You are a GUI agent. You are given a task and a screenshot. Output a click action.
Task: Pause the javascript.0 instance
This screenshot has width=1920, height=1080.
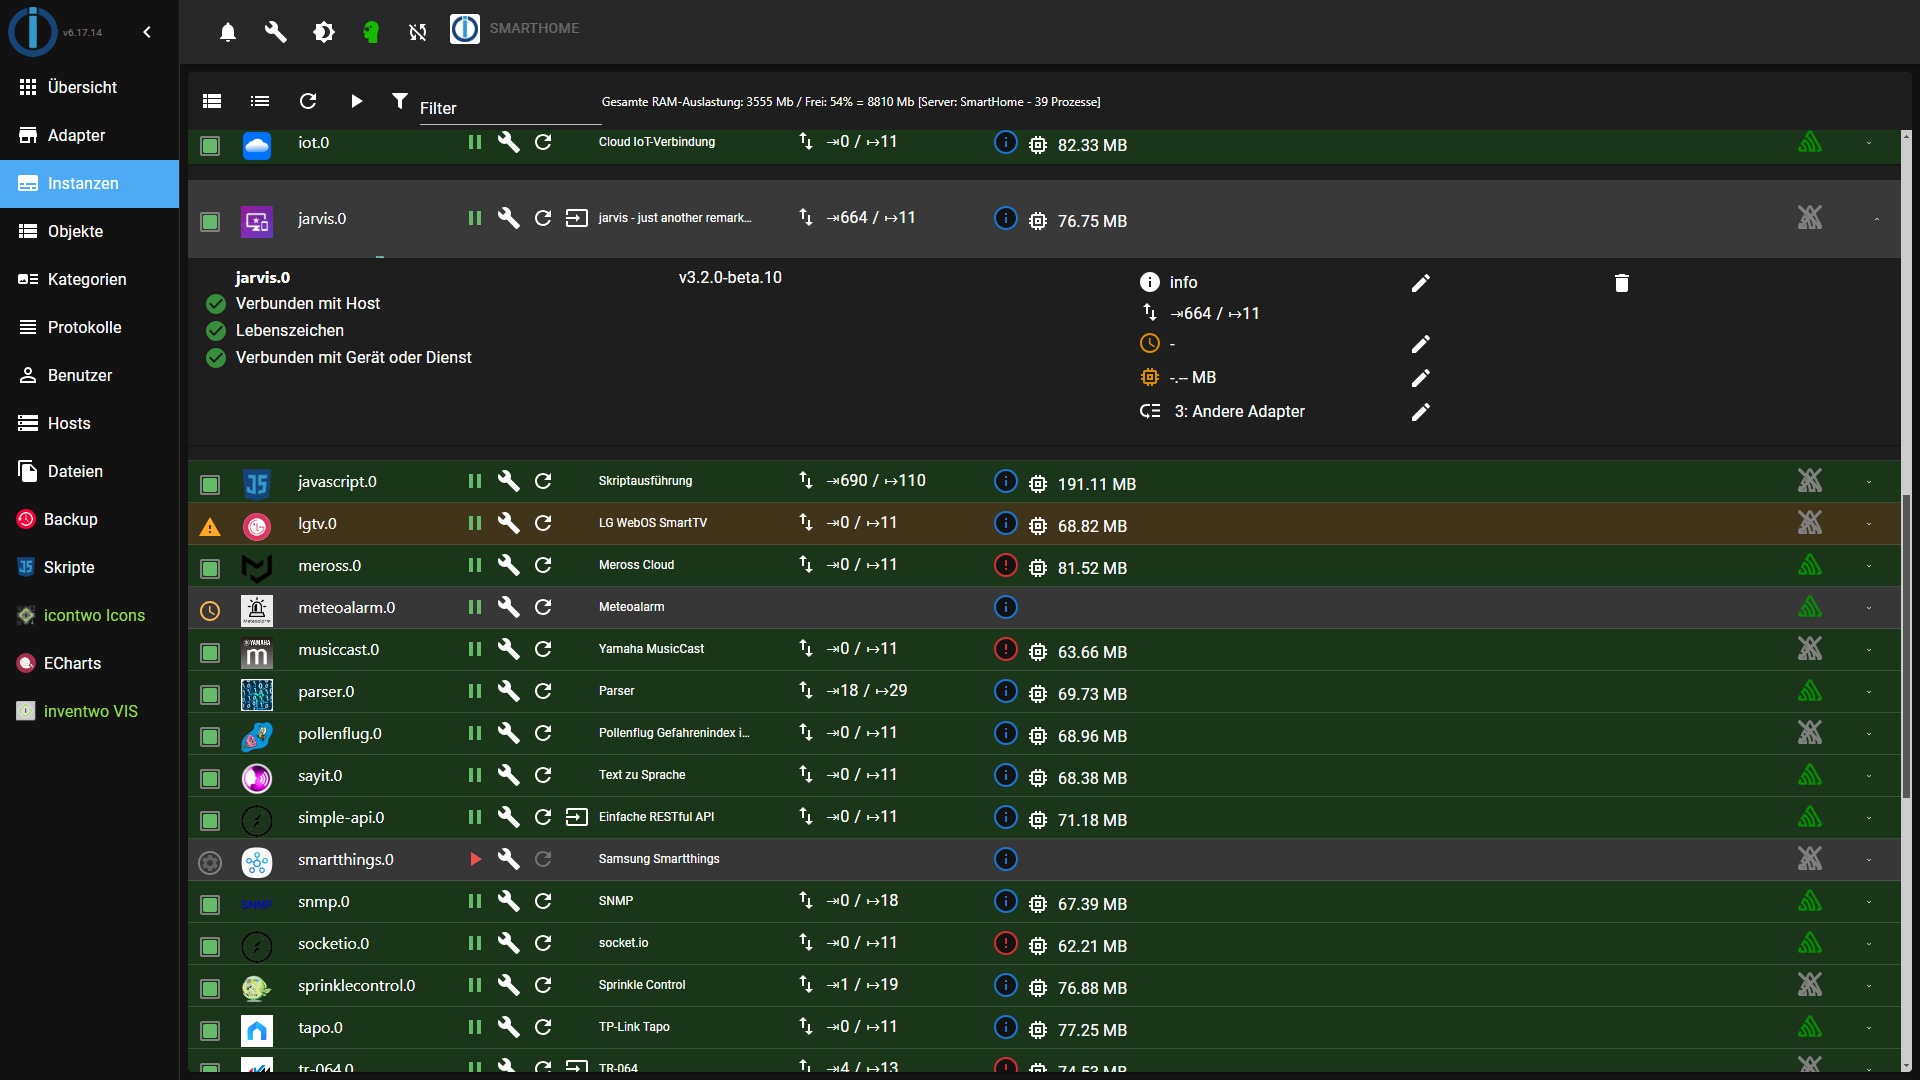(475, 481)
